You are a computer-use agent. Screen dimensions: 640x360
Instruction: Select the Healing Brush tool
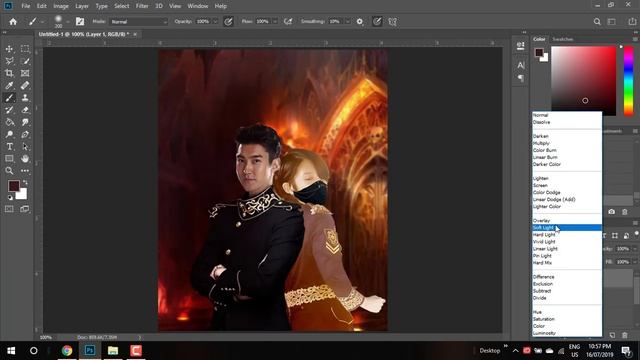pyautogui.click(x=25, y=85)
